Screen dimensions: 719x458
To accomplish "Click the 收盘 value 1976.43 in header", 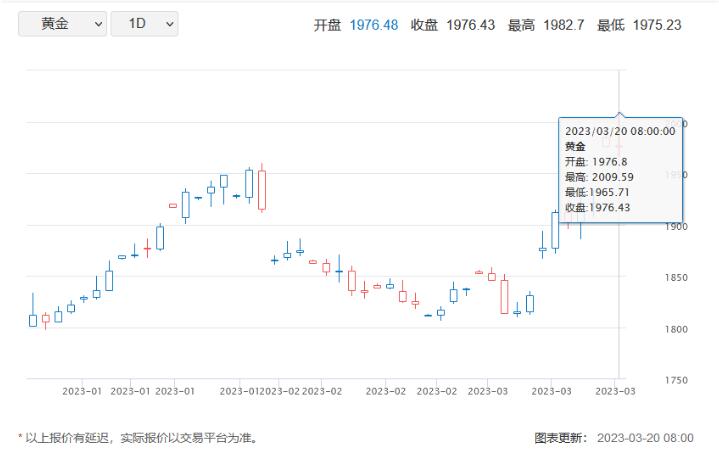I will coord(470,25).
